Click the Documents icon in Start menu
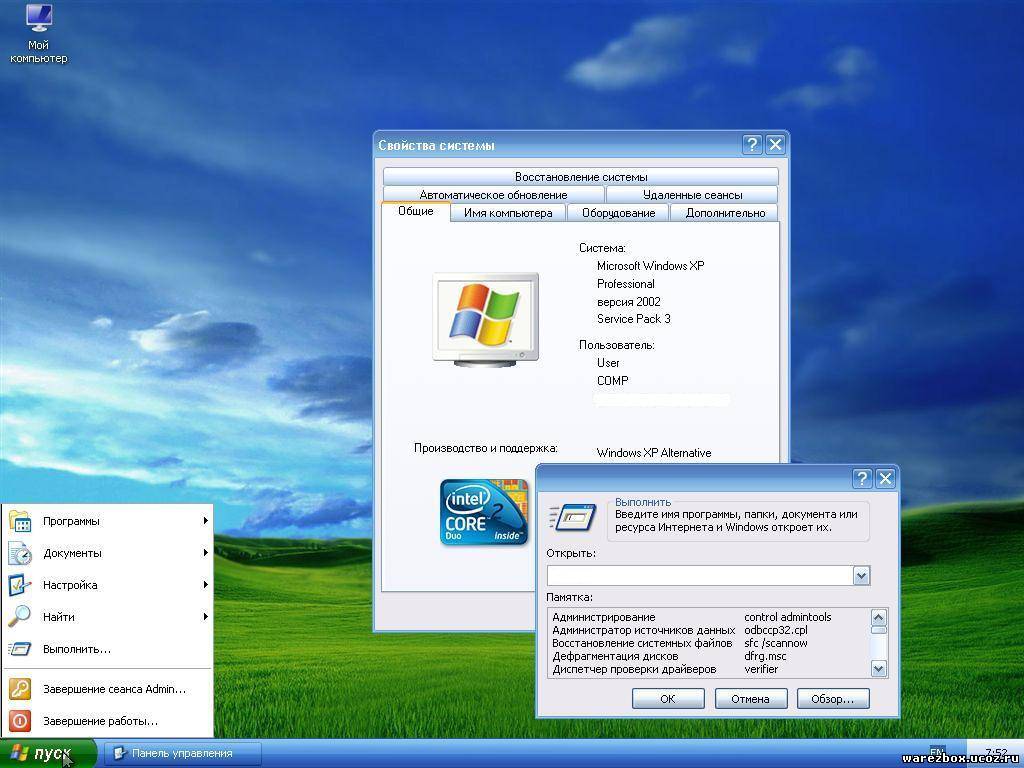The height and width of the screenshot is (768, 1024). pyautogui.click(x=20, y=553)
